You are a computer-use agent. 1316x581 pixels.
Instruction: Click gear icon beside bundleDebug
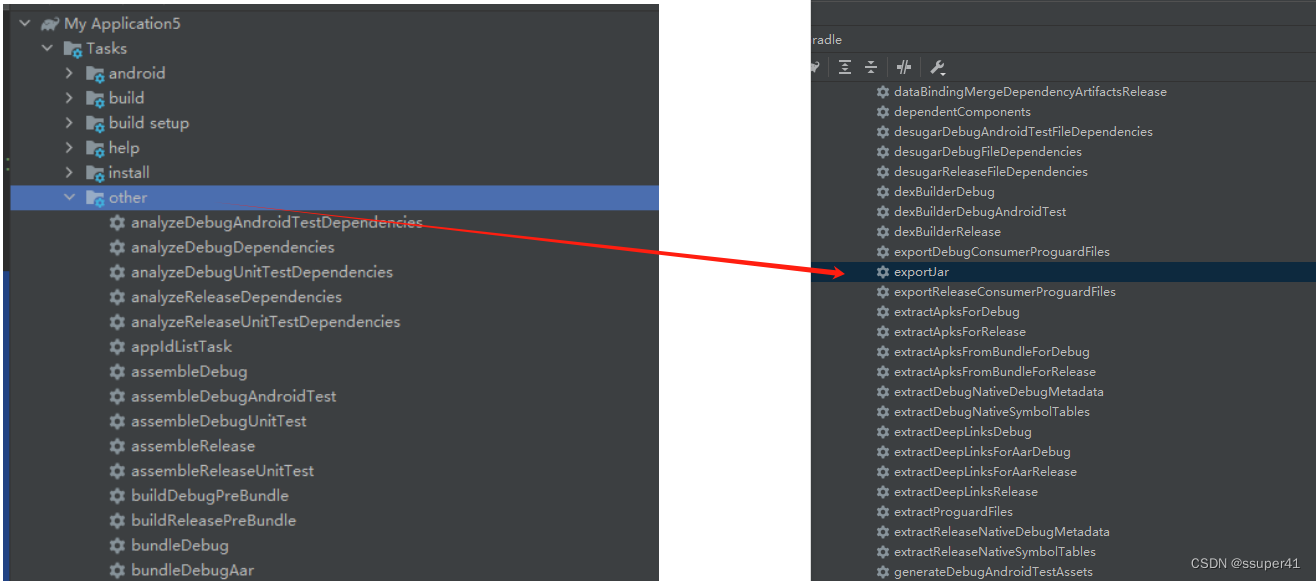117,546
